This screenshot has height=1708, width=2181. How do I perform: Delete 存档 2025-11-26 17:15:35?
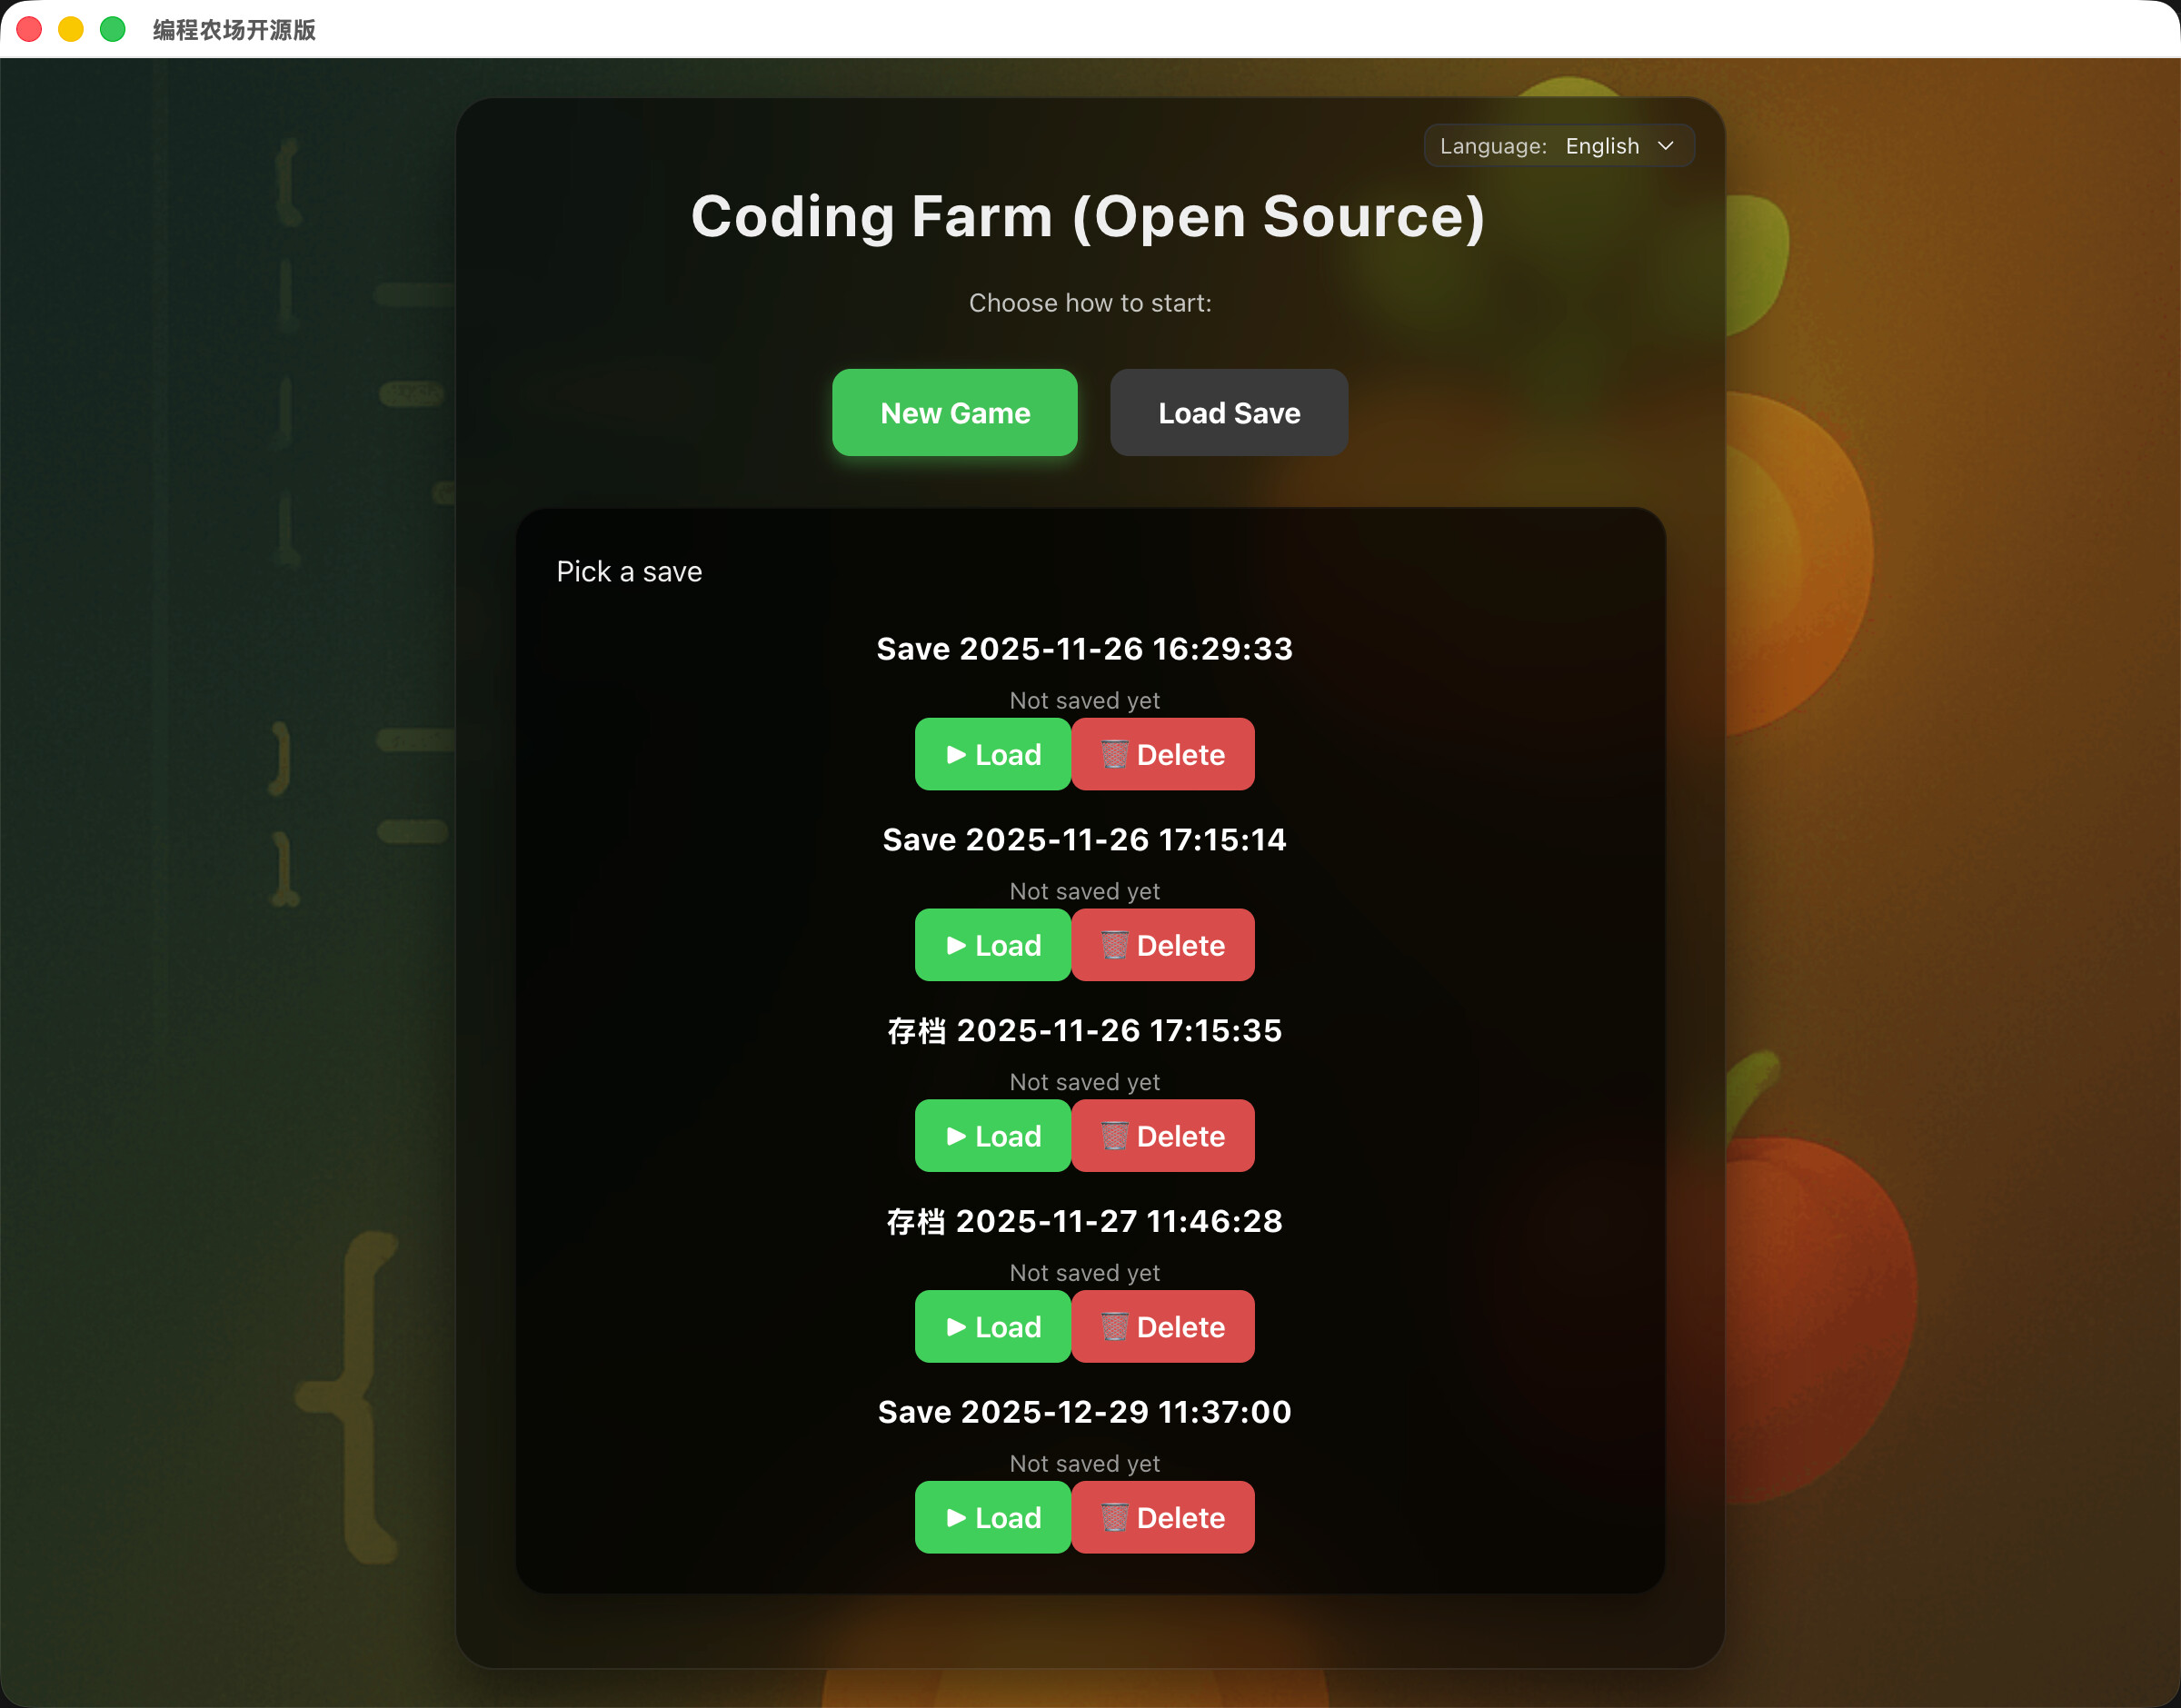1163,1136
